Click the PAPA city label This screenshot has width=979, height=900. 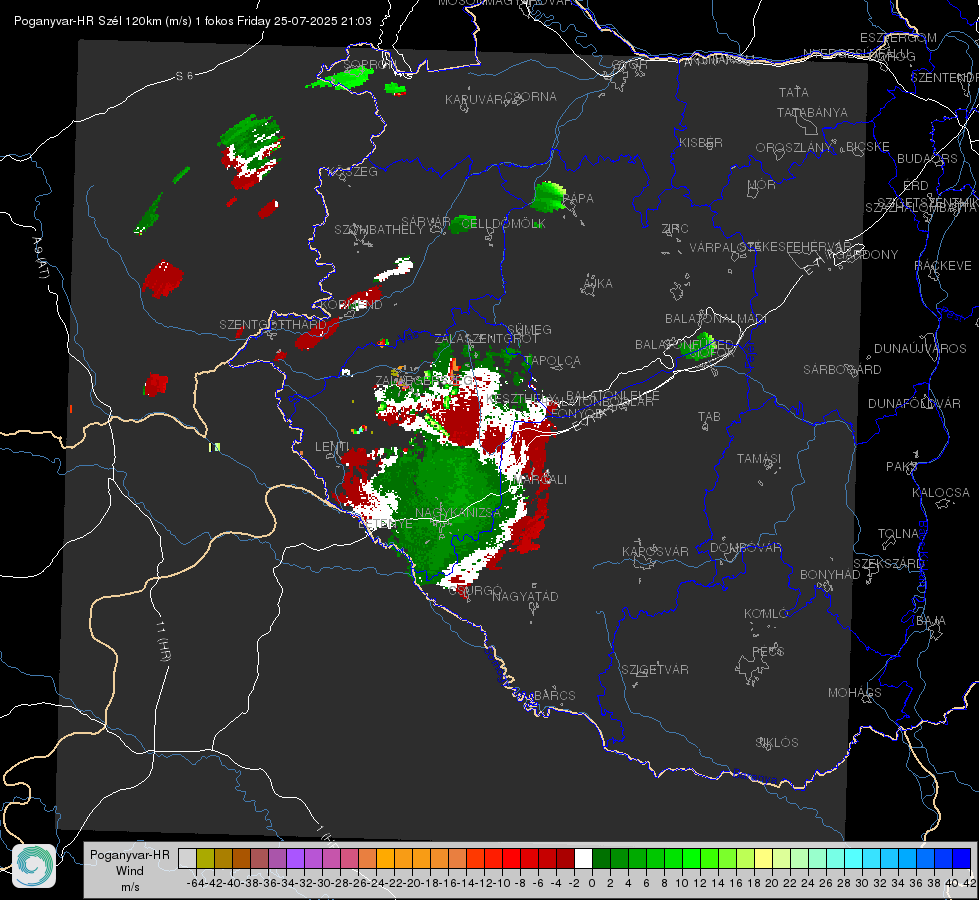tap(578, 199)
